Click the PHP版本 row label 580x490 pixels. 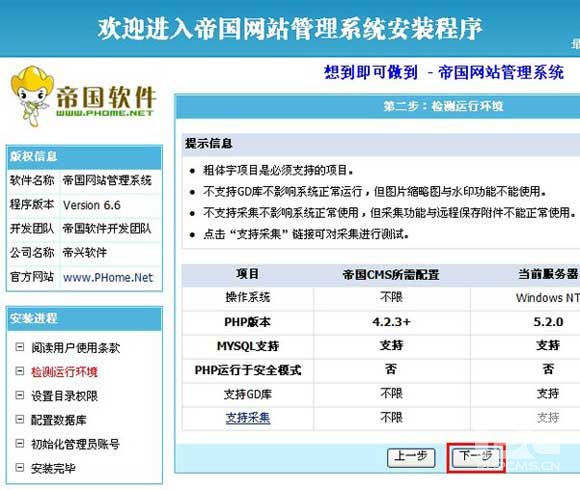tap(247, 322)
